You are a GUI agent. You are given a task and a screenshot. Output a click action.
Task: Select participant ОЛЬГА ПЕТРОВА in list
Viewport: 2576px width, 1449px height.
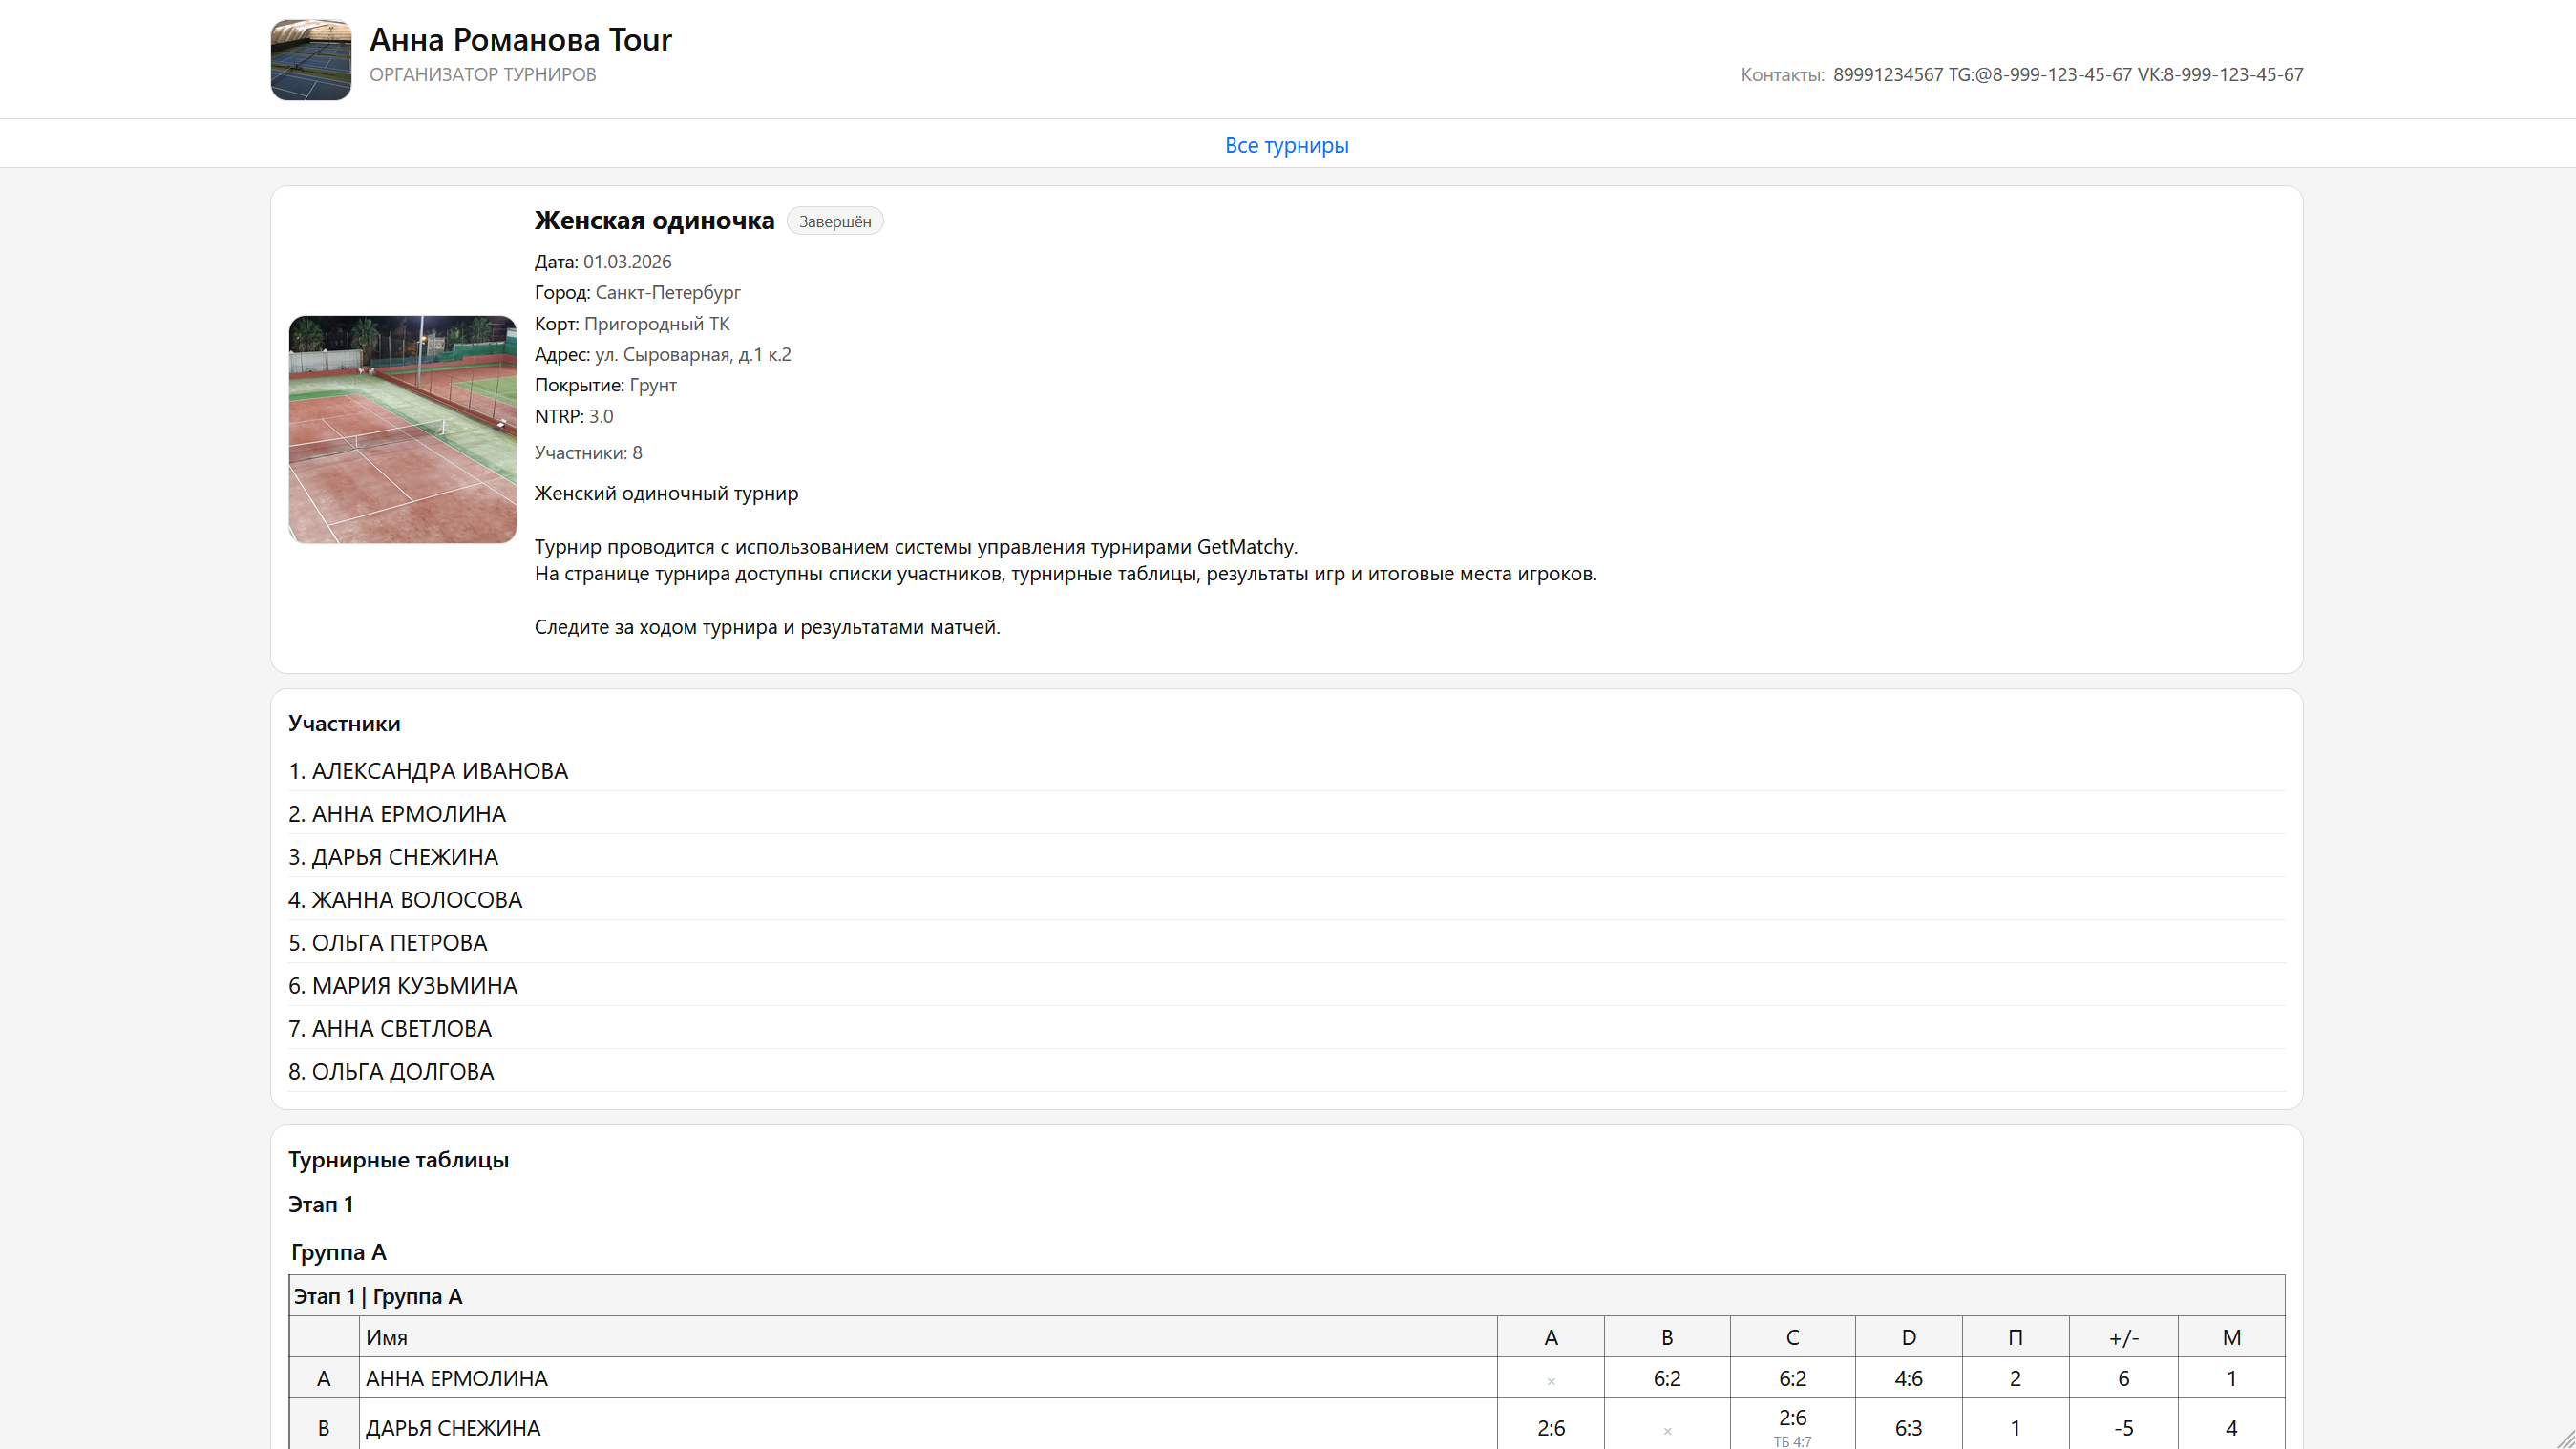pyautogui.click(x=388, y=943)
